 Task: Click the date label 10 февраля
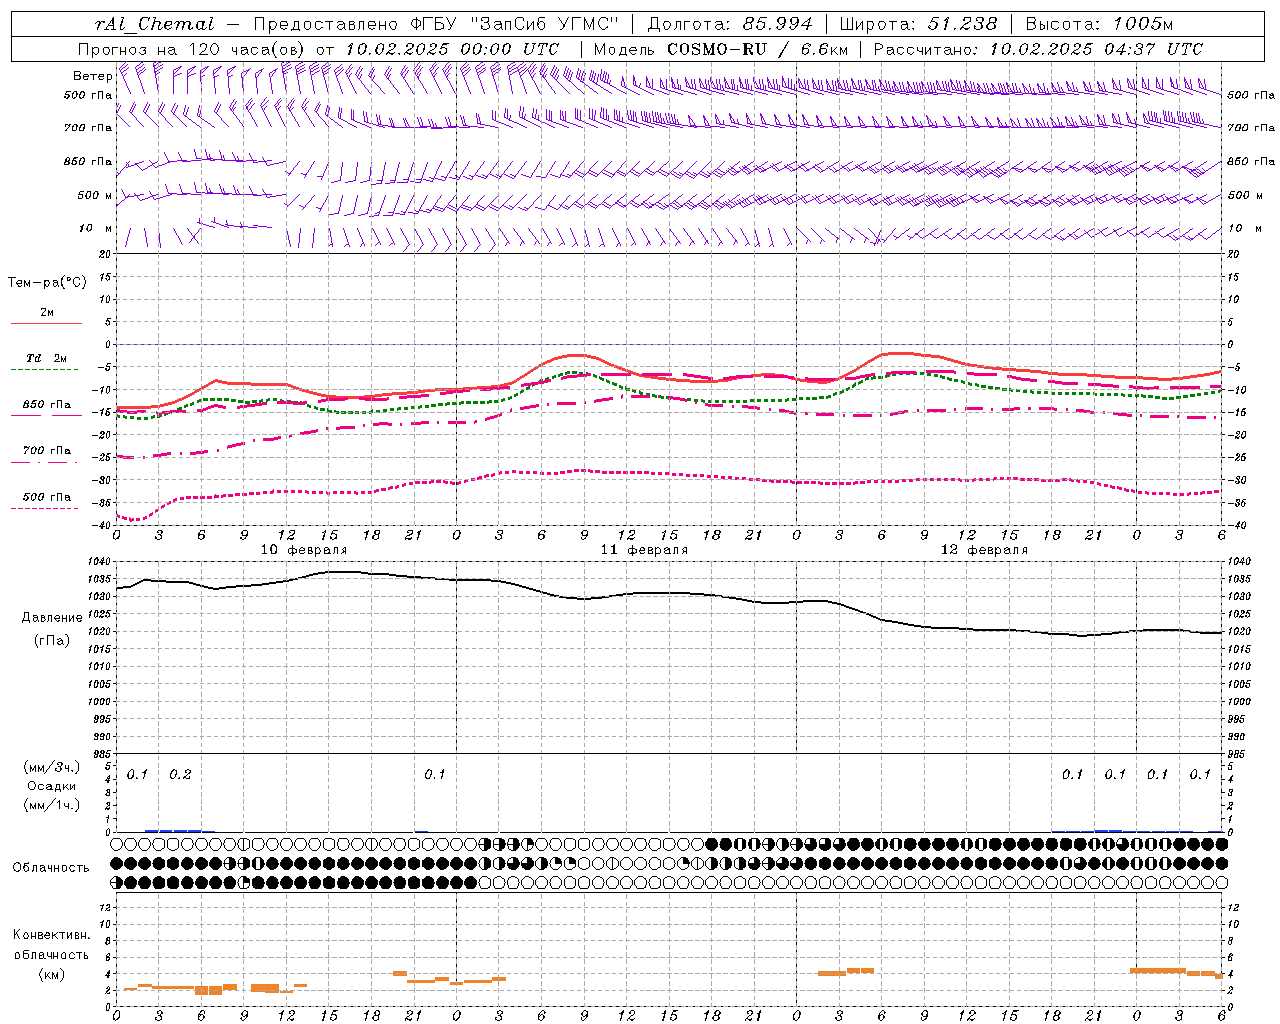coord(304,549)
